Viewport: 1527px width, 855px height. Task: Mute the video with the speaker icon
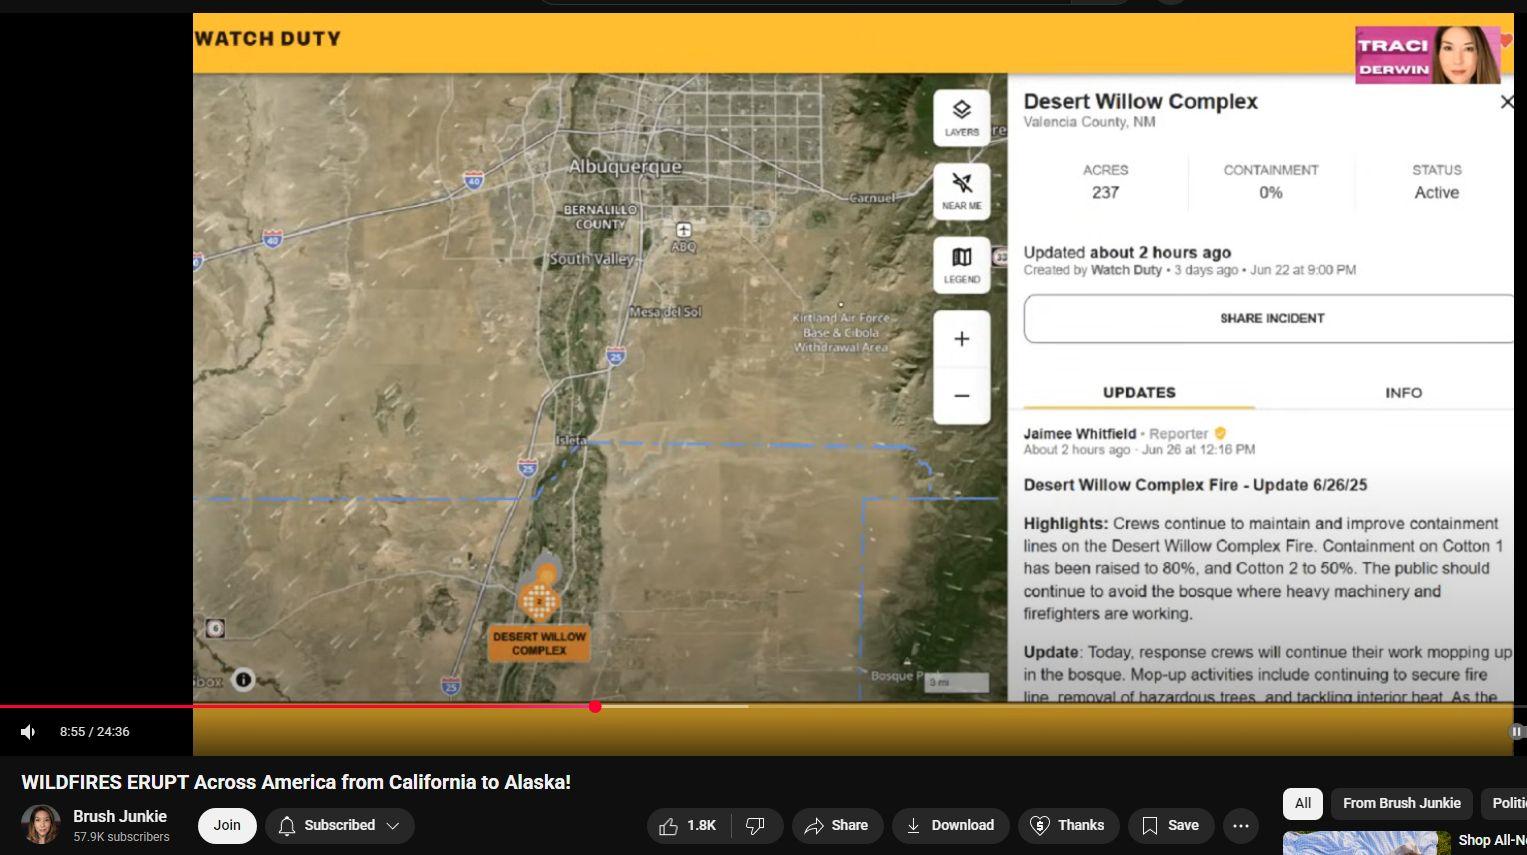pyautogui.click(x=28, y=732)
